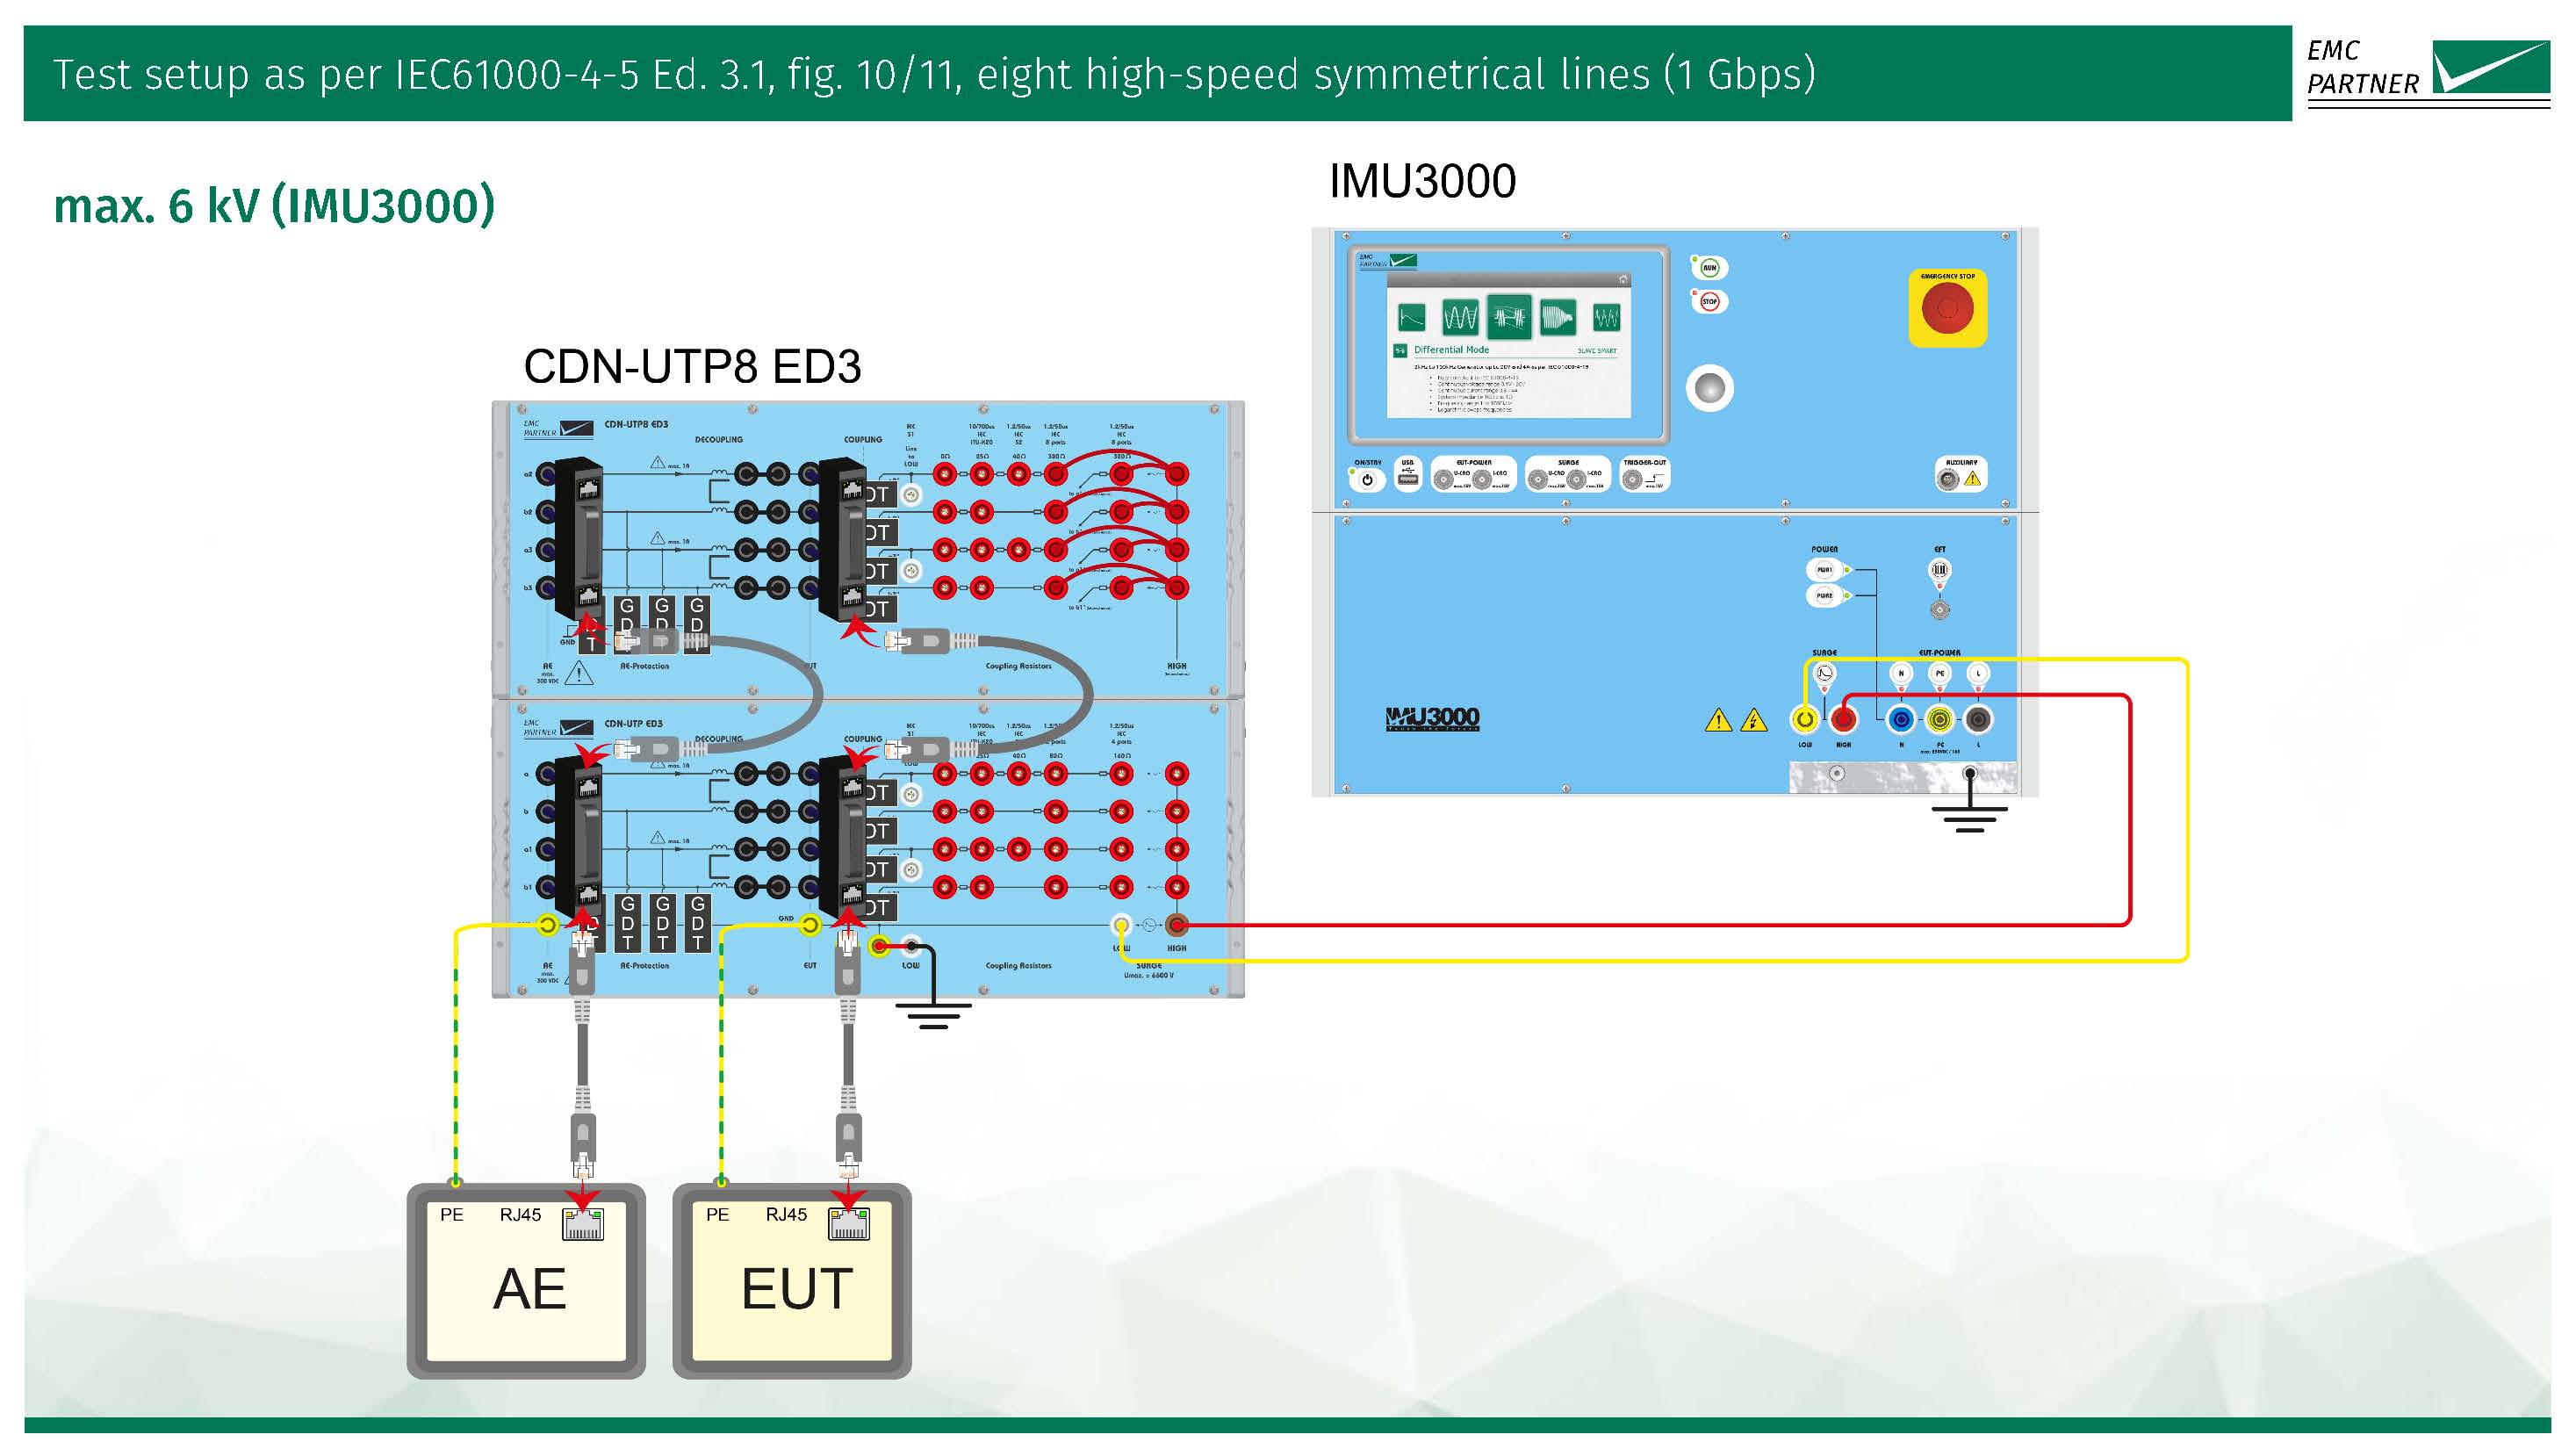2576x1449 pixels.
Task: Click the 'Test setup as per IEC61000-4-5' title
Action: [933, 75]
